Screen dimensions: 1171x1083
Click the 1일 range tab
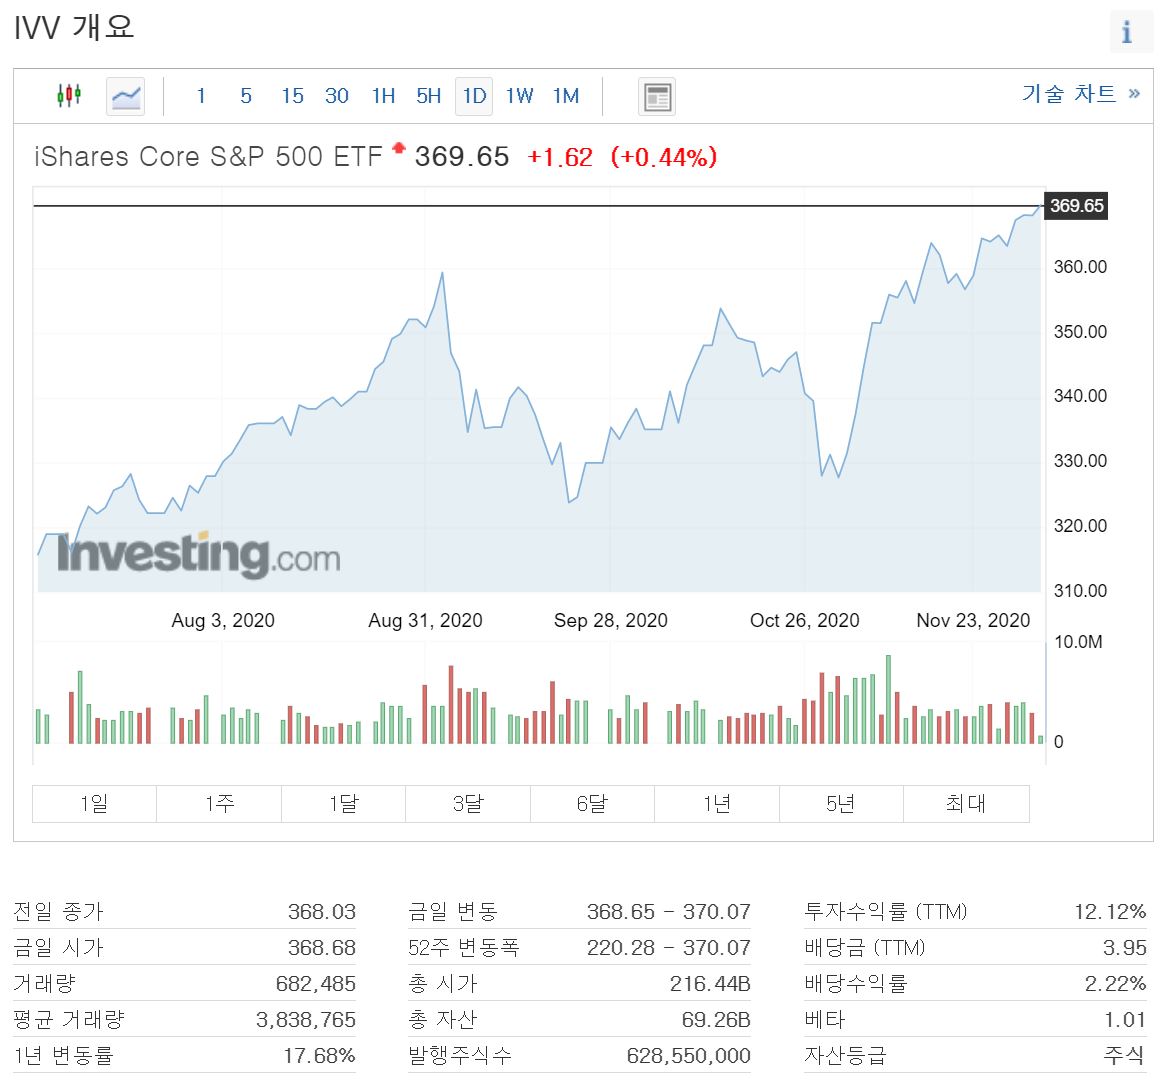[93, 803]
